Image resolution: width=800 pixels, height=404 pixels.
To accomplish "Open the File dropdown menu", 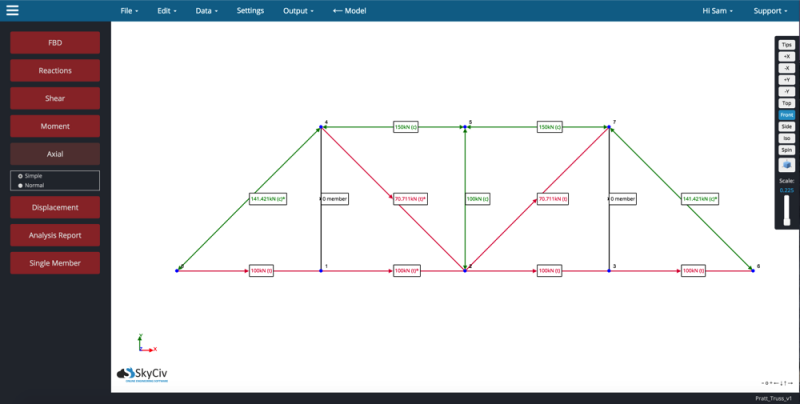I will point(129,11).
